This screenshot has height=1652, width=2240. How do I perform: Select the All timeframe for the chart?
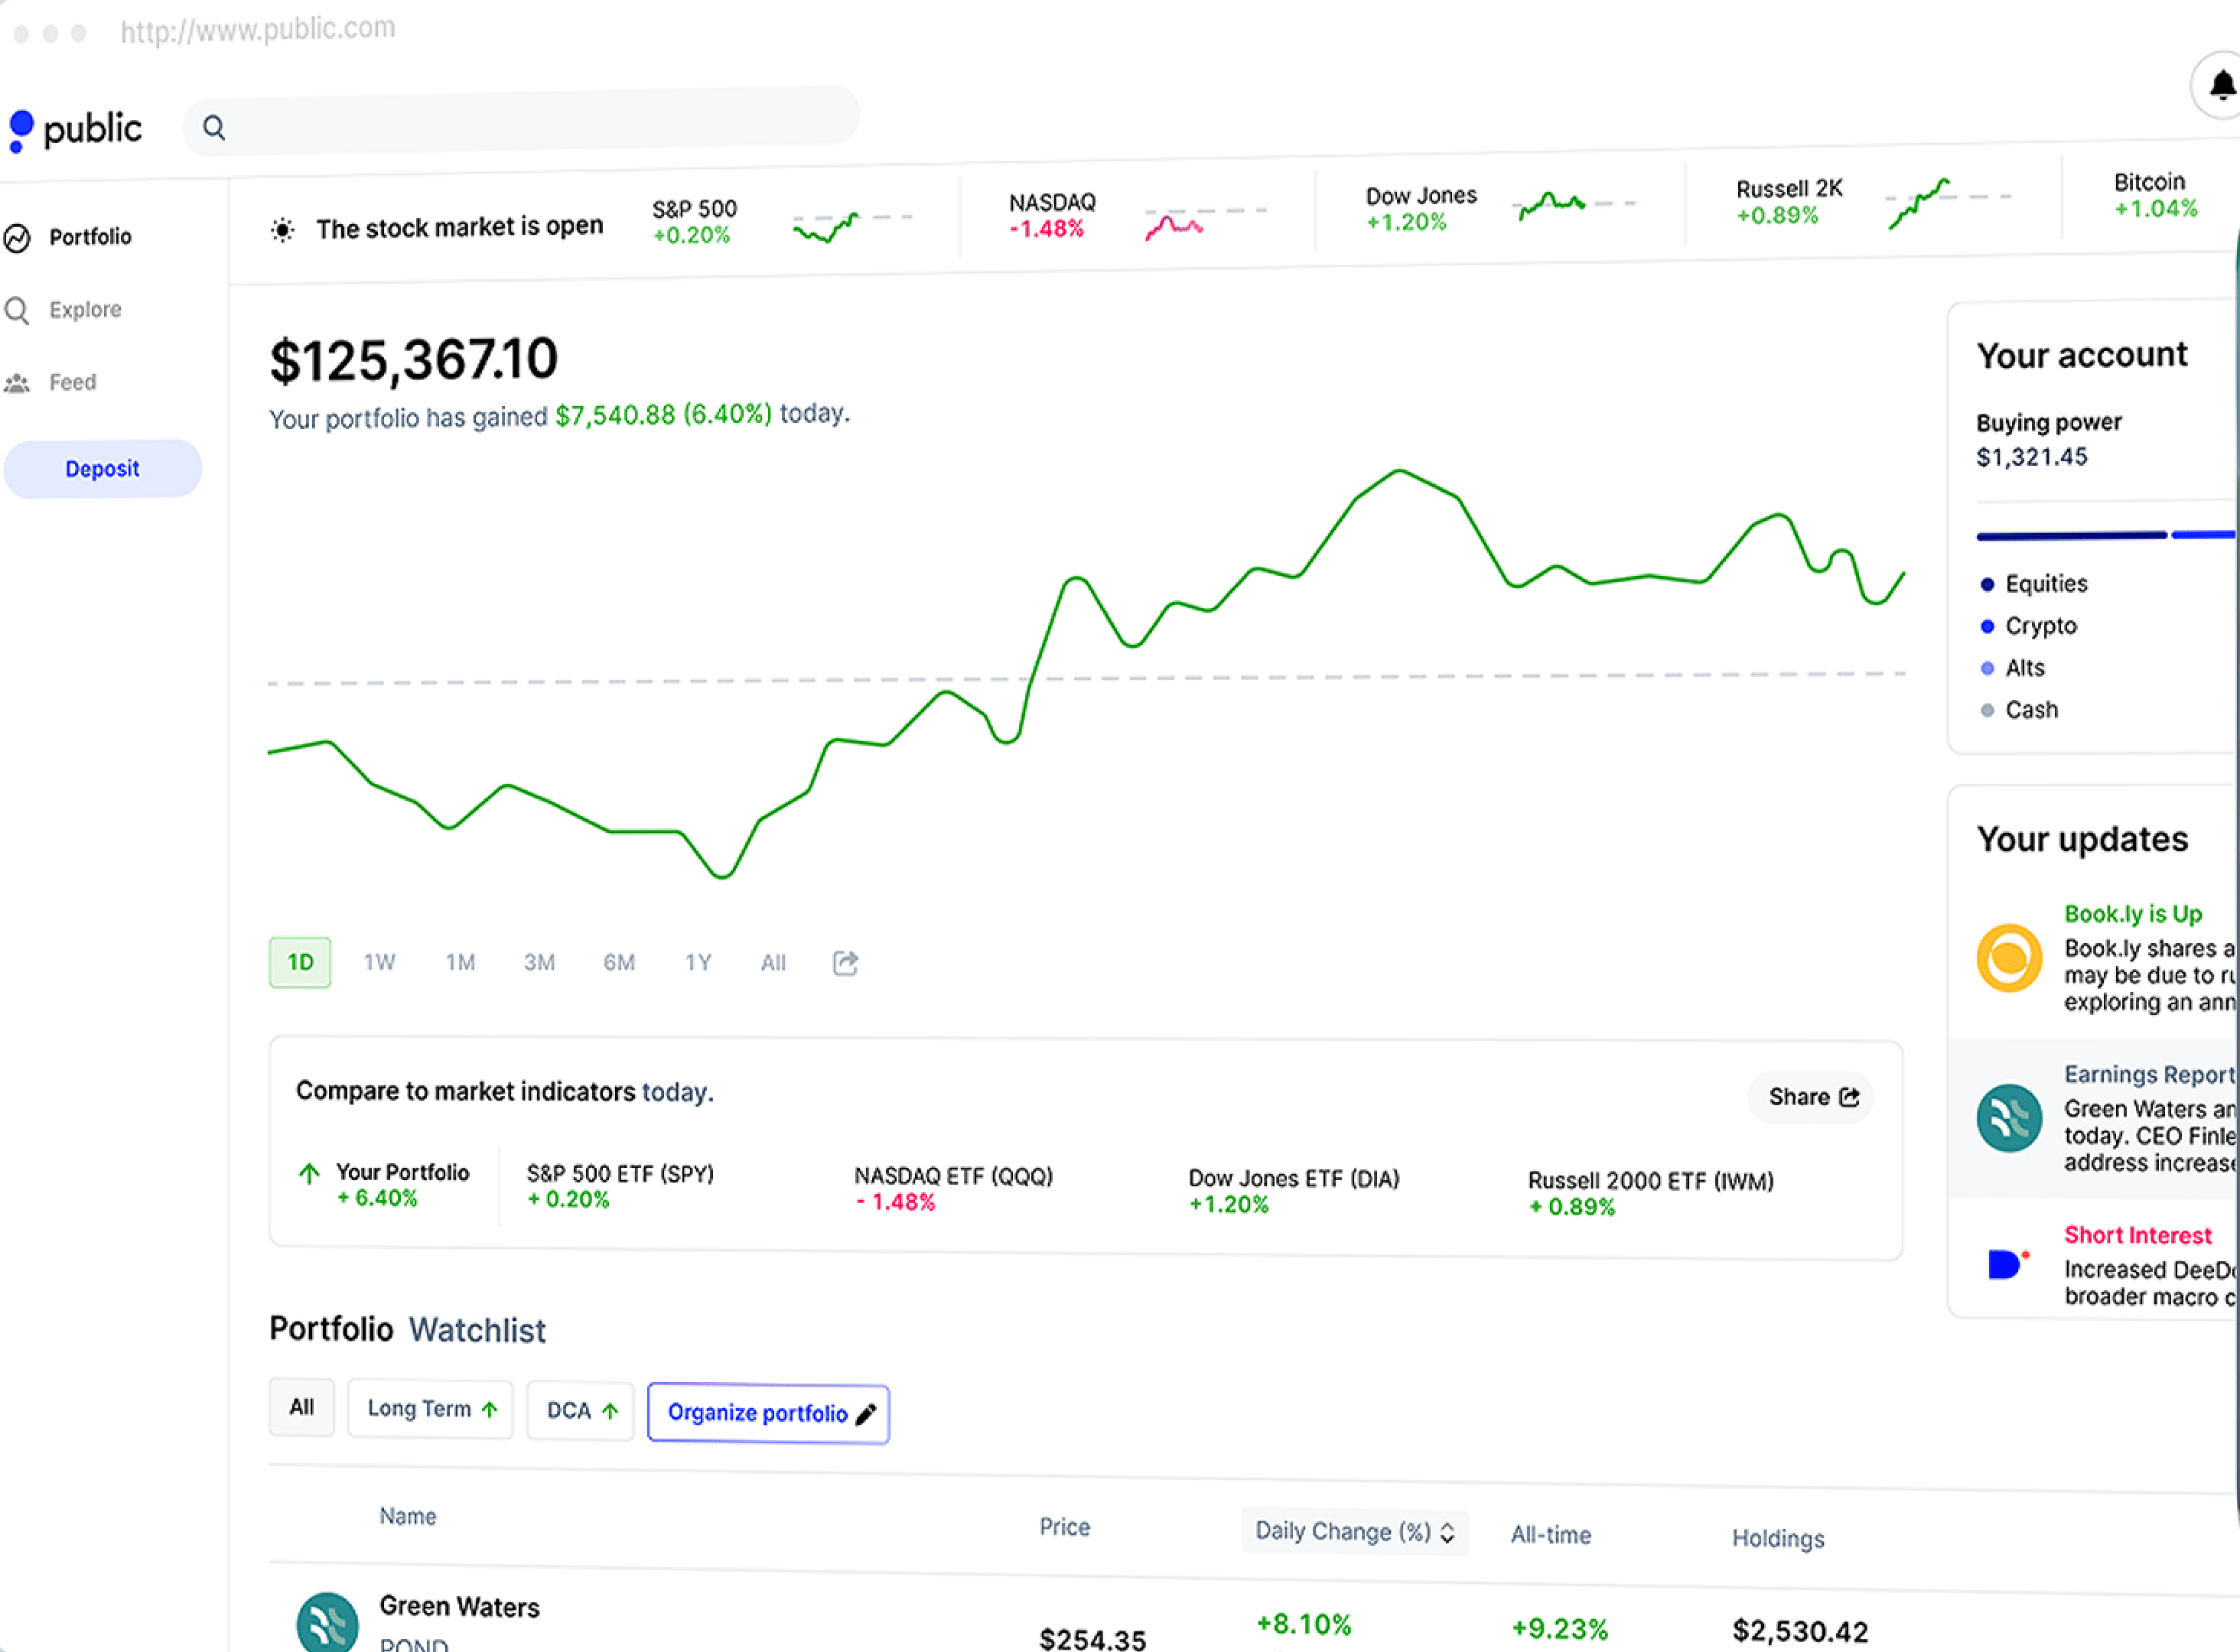click(x=773, y=962)
